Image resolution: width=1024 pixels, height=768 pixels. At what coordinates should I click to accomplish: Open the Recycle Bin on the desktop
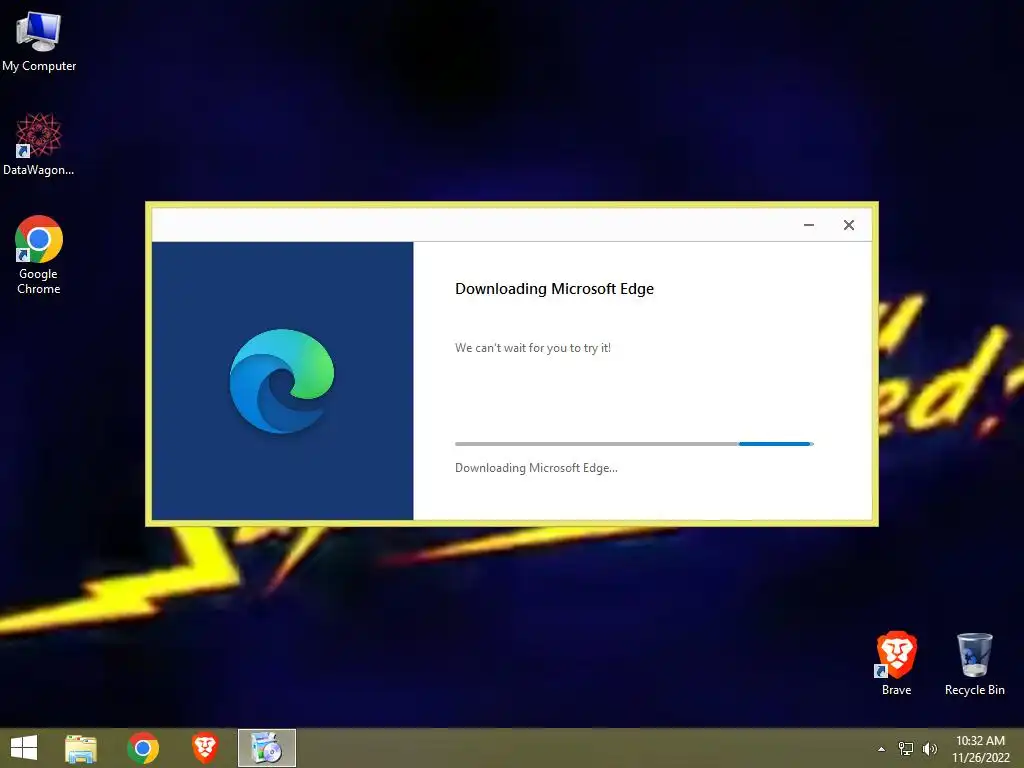tap(974, 663)
